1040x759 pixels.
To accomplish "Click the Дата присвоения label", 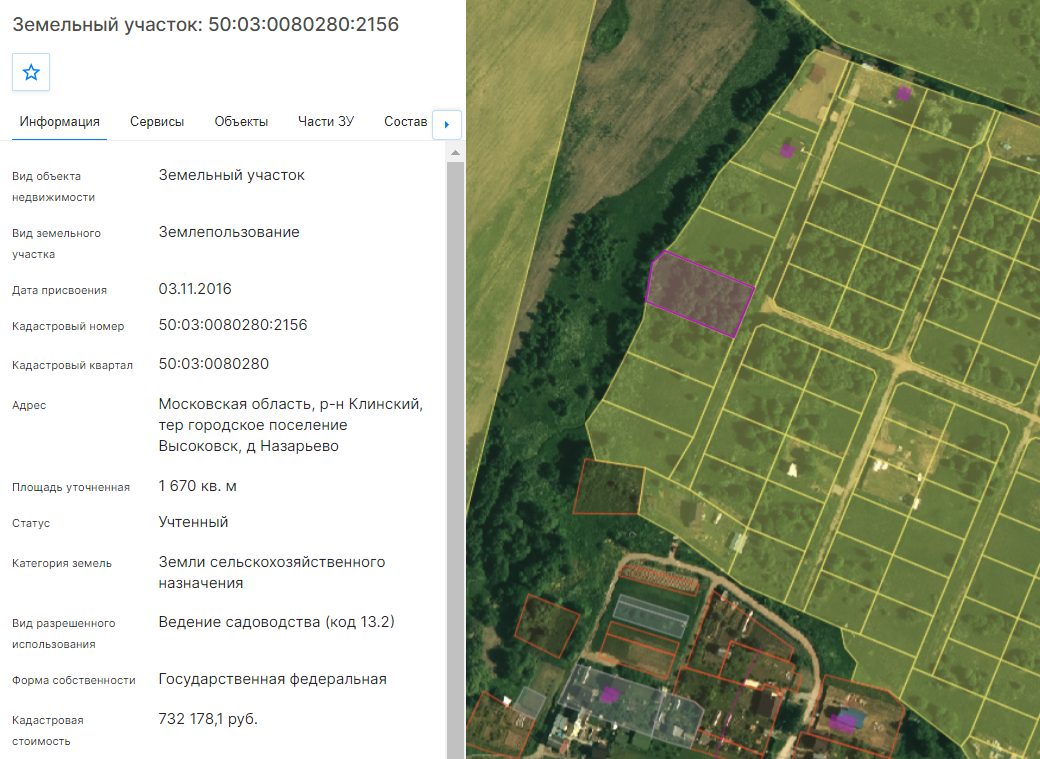I will click(x=59, y=290).
